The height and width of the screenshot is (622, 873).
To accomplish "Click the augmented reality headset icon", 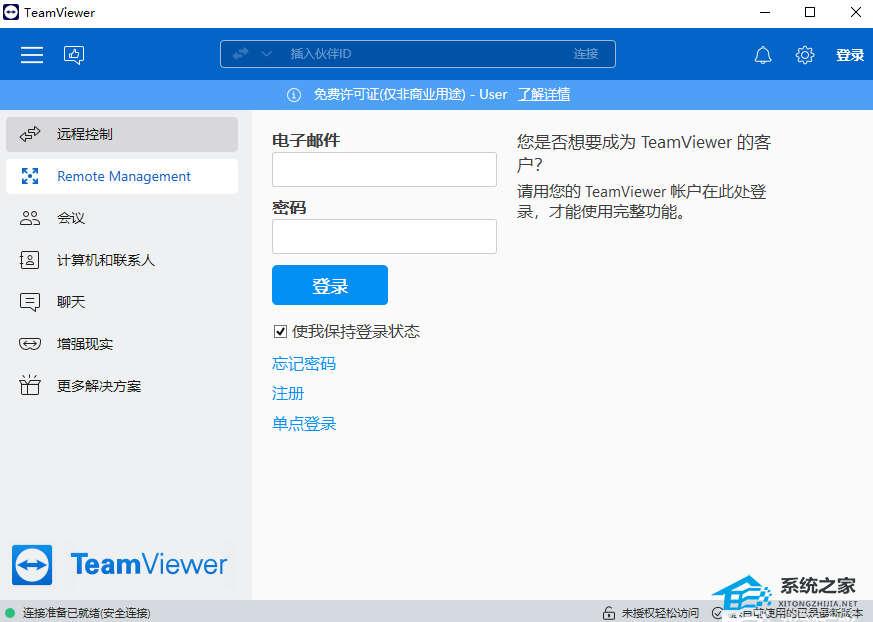I will pos(30,344).
